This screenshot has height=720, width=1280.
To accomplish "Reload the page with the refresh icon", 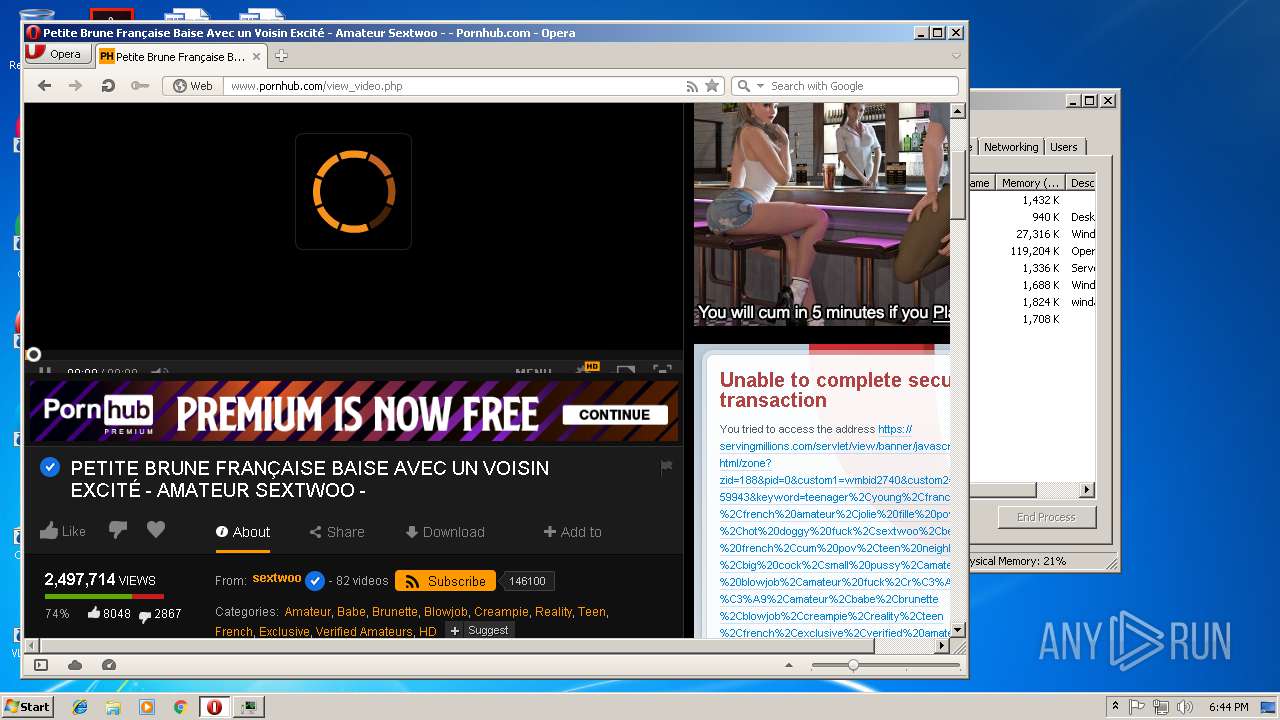I will 108,86.
